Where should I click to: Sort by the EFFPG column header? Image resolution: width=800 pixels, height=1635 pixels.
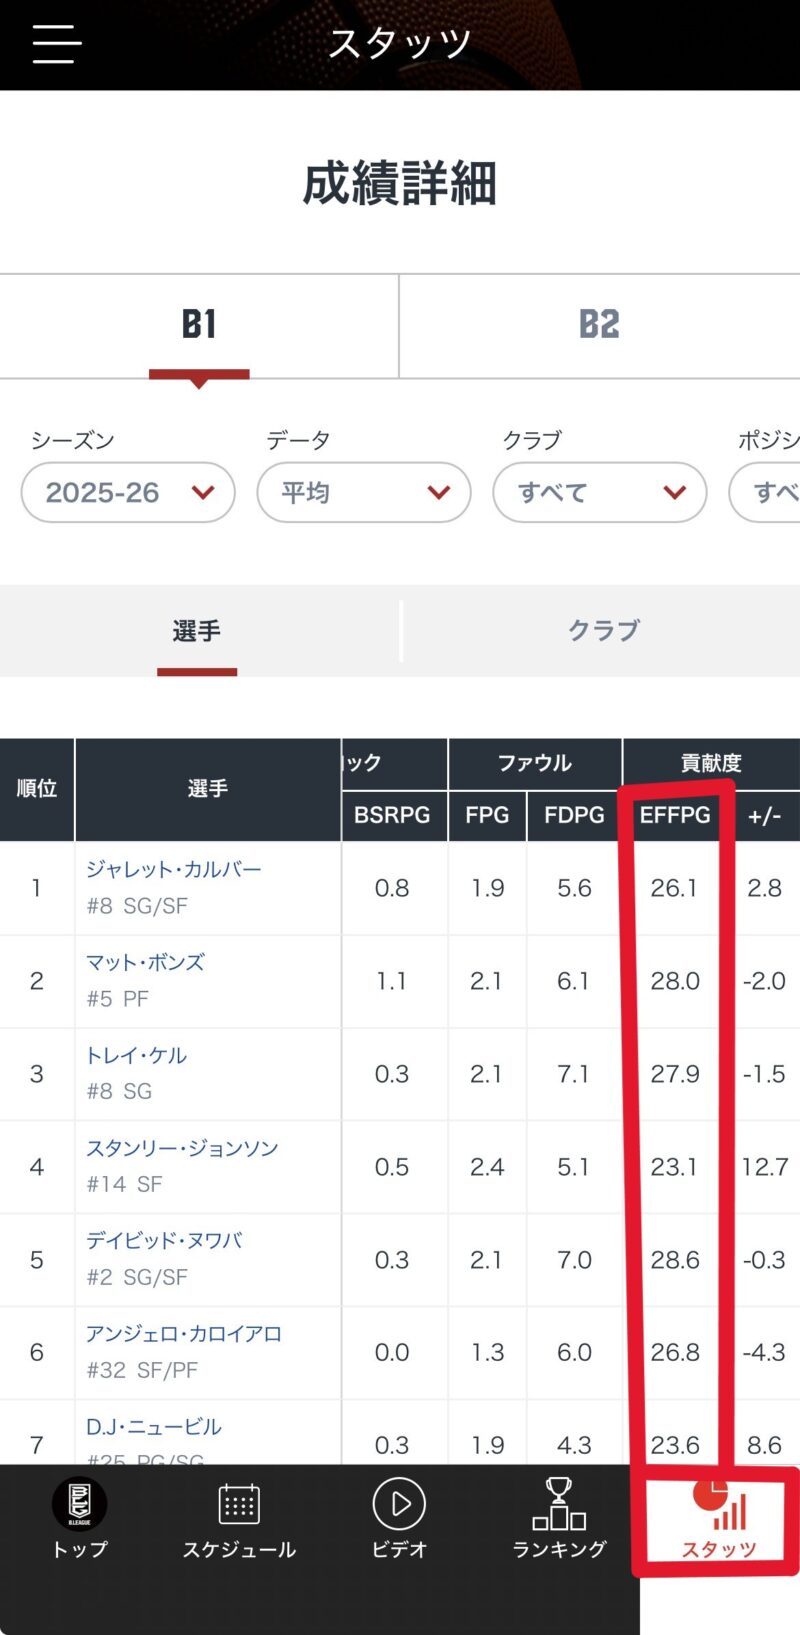click(675, 815)
